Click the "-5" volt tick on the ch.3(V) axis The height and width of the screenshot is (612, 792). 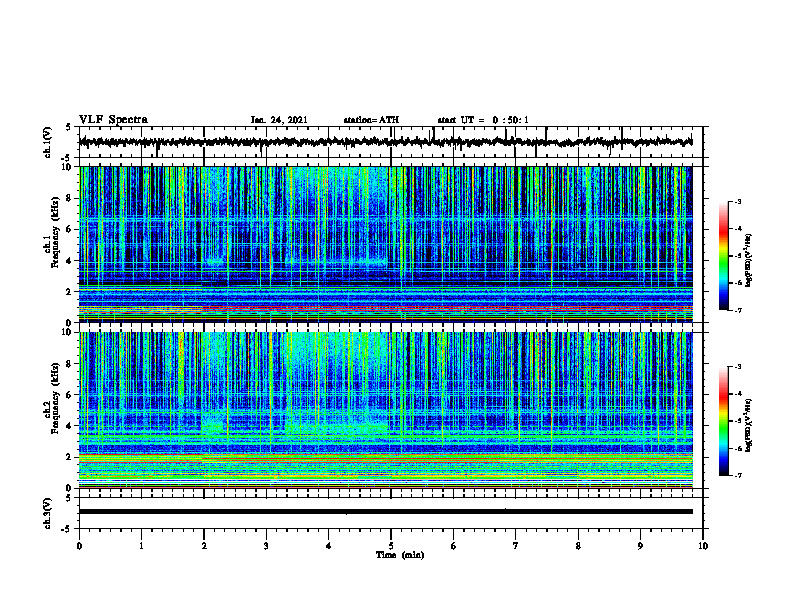pos(67,529)
